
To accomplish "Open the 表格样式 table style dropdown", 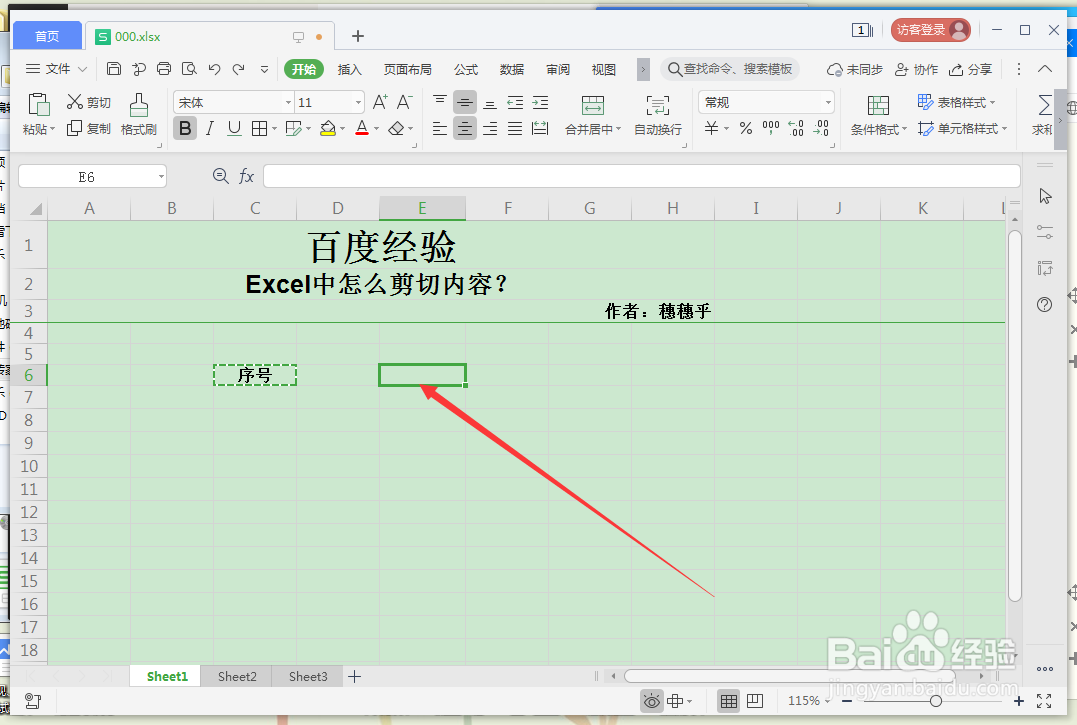I will coord(956,102).
